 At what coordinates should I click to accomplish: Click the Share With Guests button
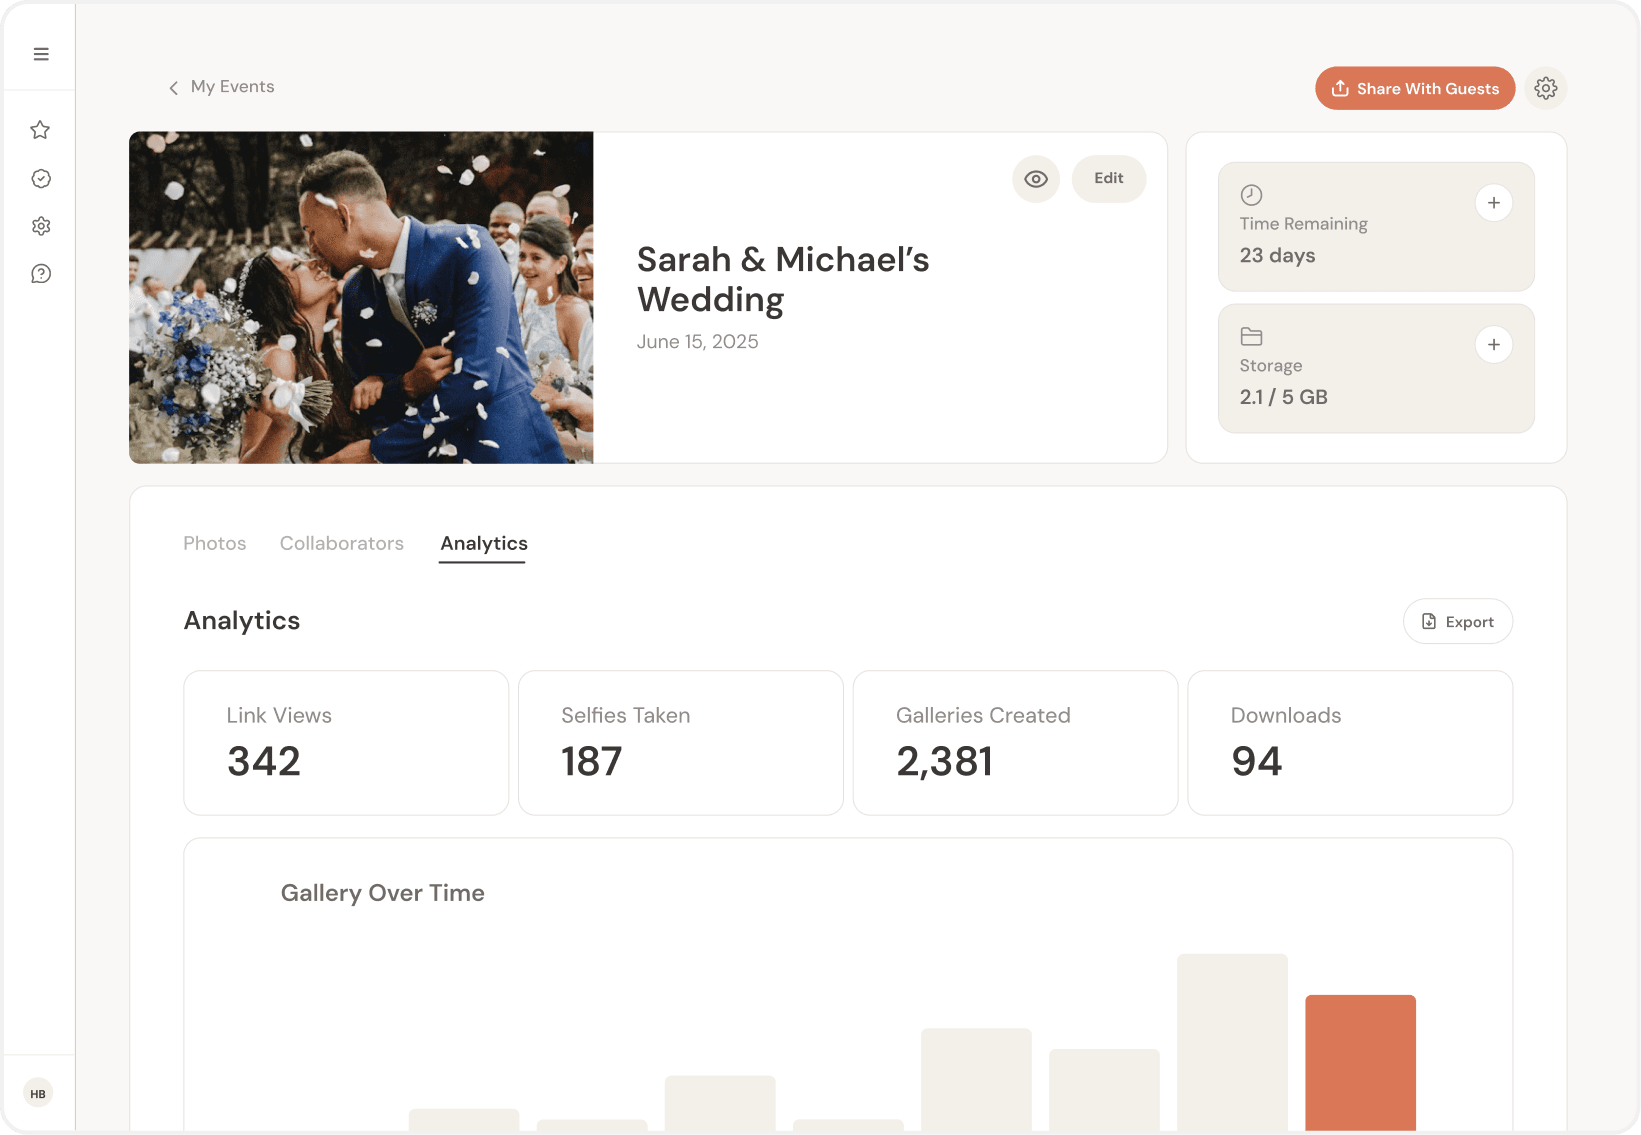coord(1415,88)
